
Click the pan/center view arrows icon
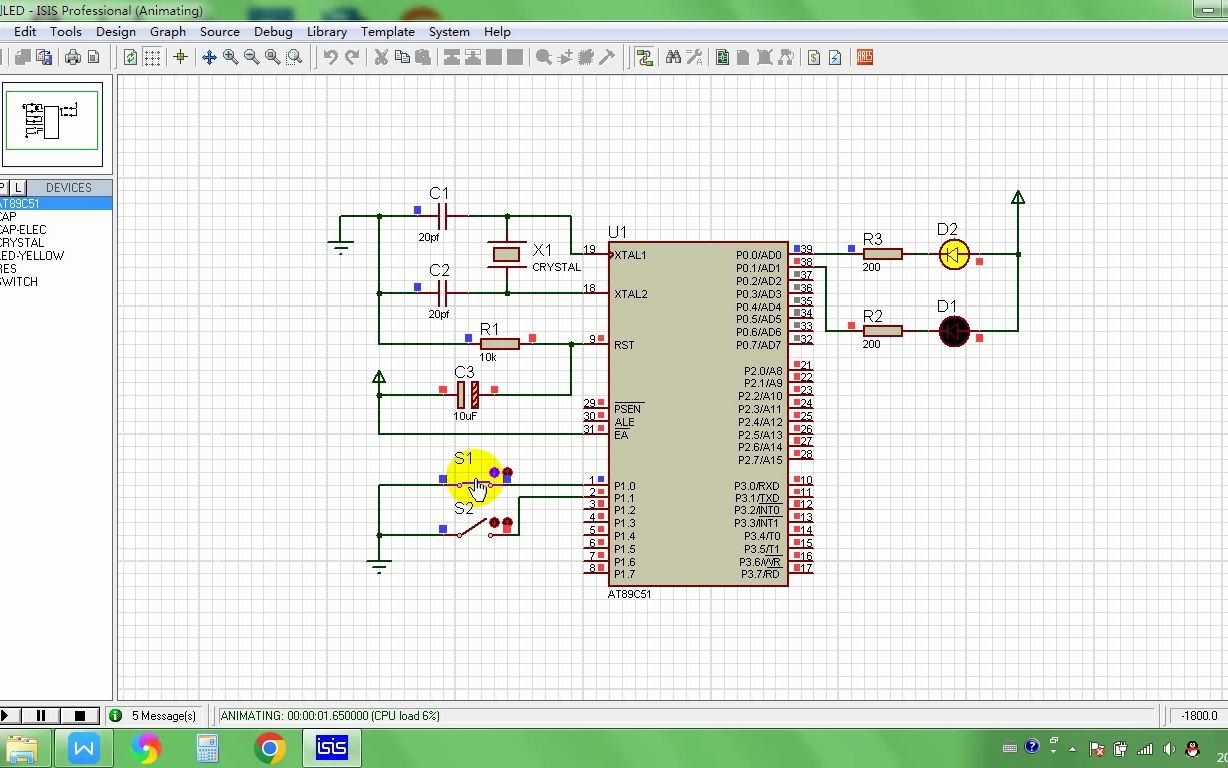click(209, 57)
